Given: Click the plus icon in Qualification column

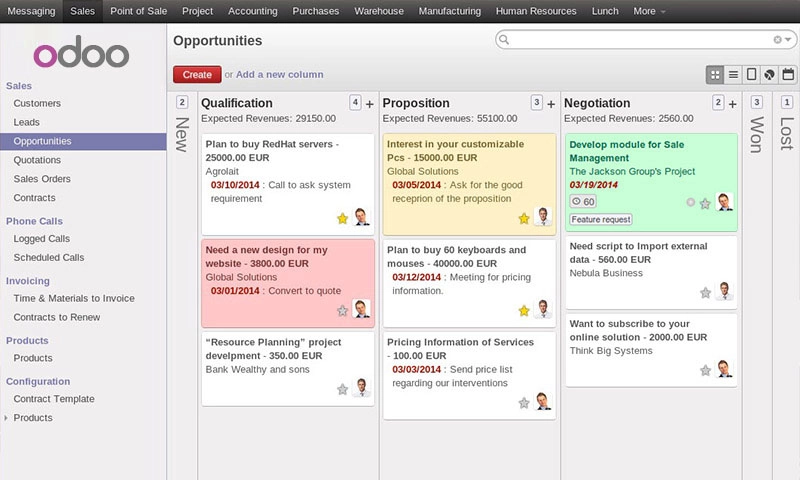Looking at the screenshot, I should (369, 103).
